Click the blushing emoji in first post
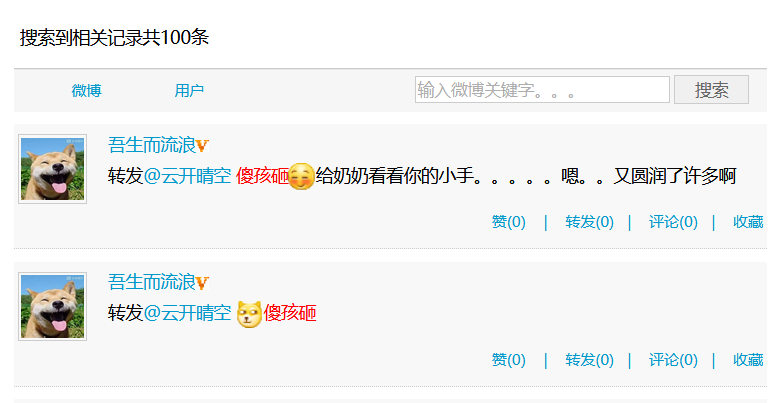The width and height of the screenshot is (777, 403). click(301, 176)
